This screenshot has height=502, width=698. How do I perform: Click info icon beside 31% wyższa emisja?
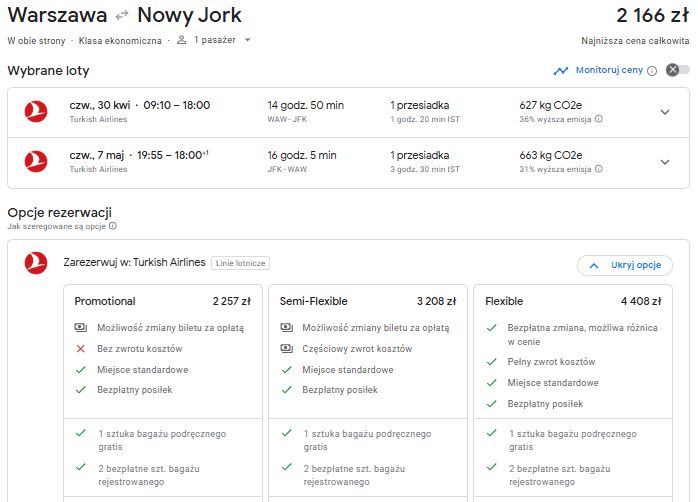click(599, 169)
